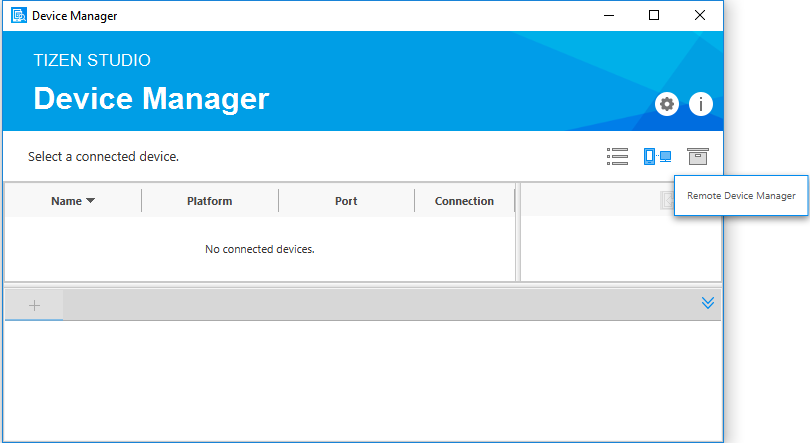Maximize the Device Manager window
This screenshot has height=443, width=810.
pos(654,15)
